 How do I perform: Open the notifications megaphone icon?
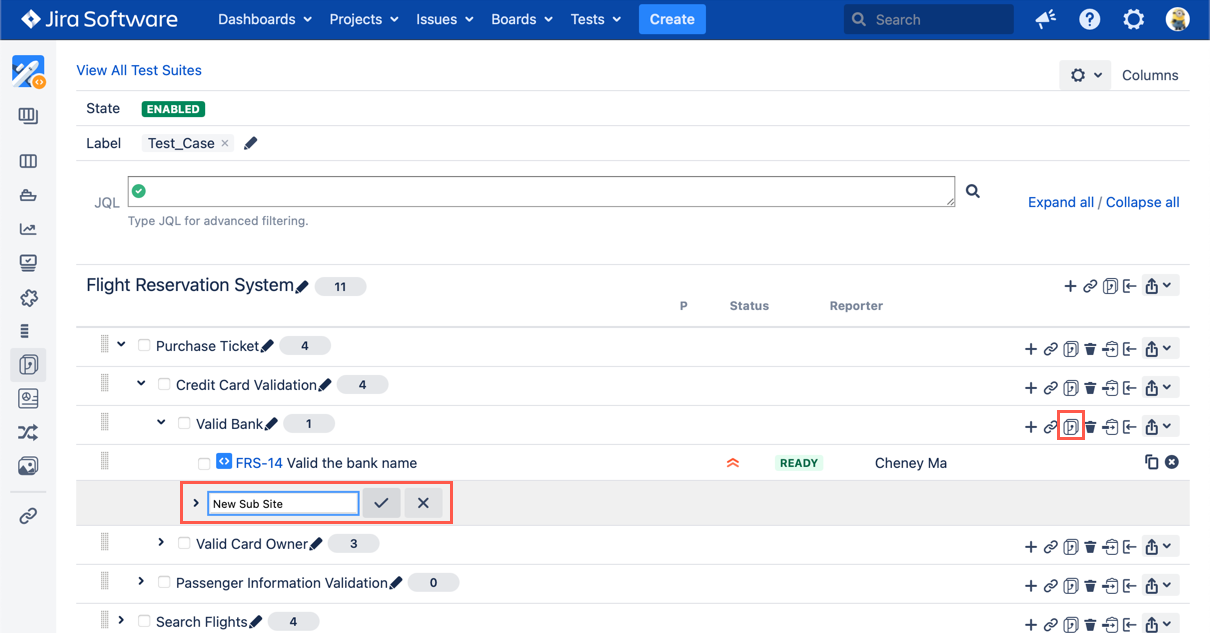coord(1046,20)
